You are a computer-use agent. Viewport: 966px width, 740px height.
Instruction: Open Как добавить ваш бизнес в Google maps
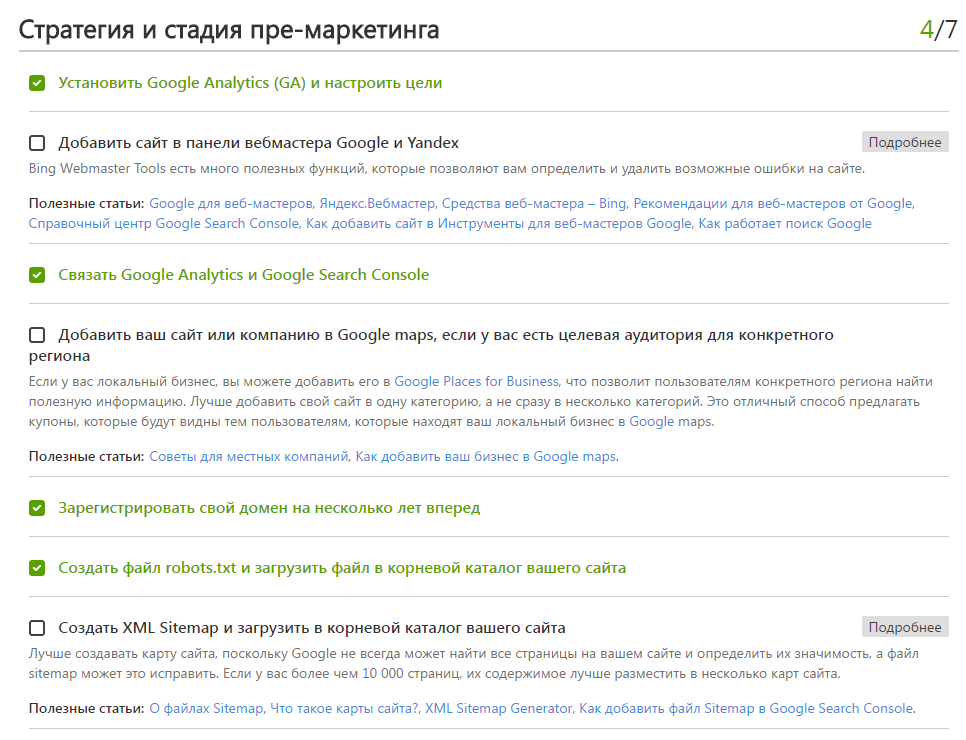[485, 457]
